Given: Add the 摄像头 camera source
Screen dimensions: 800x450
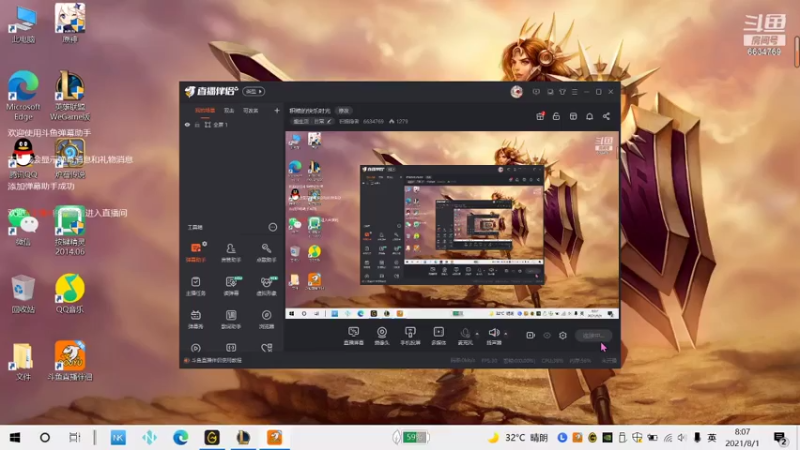Looking at the screenshot, I should click(x=382, y=336).
